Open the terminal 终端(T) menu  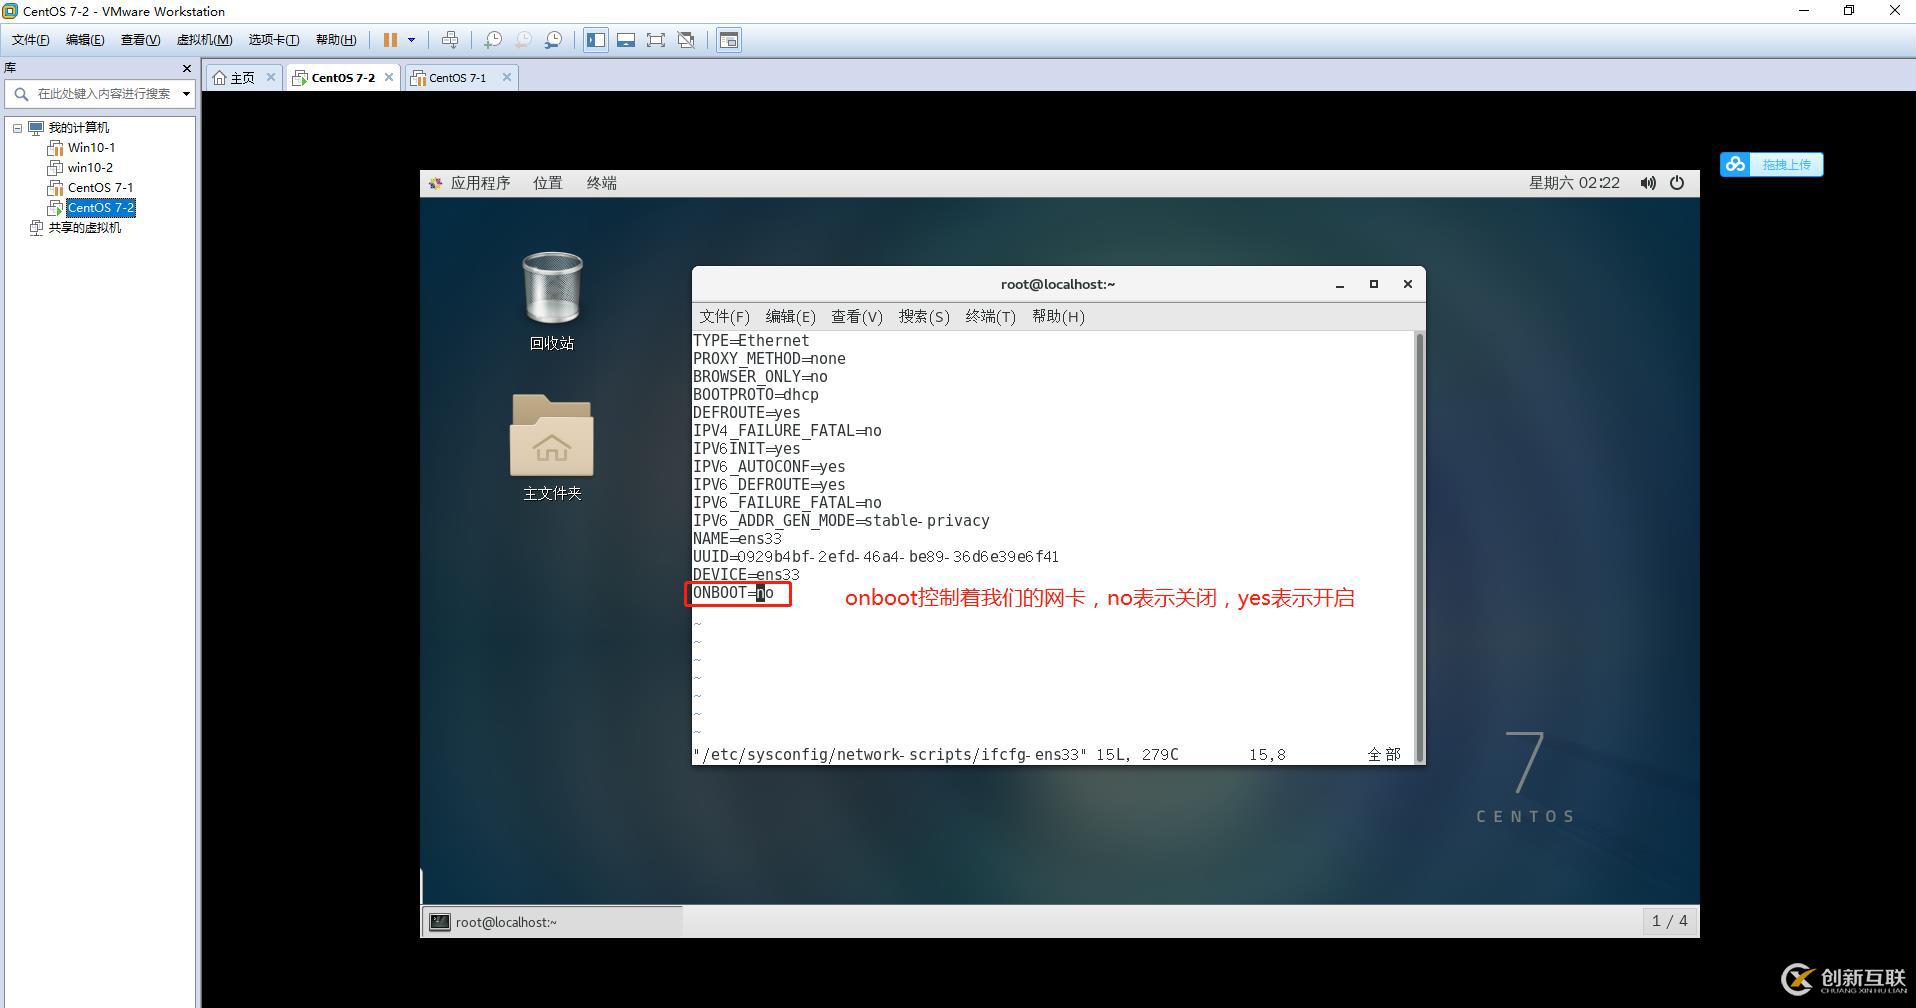pos(990,317)
